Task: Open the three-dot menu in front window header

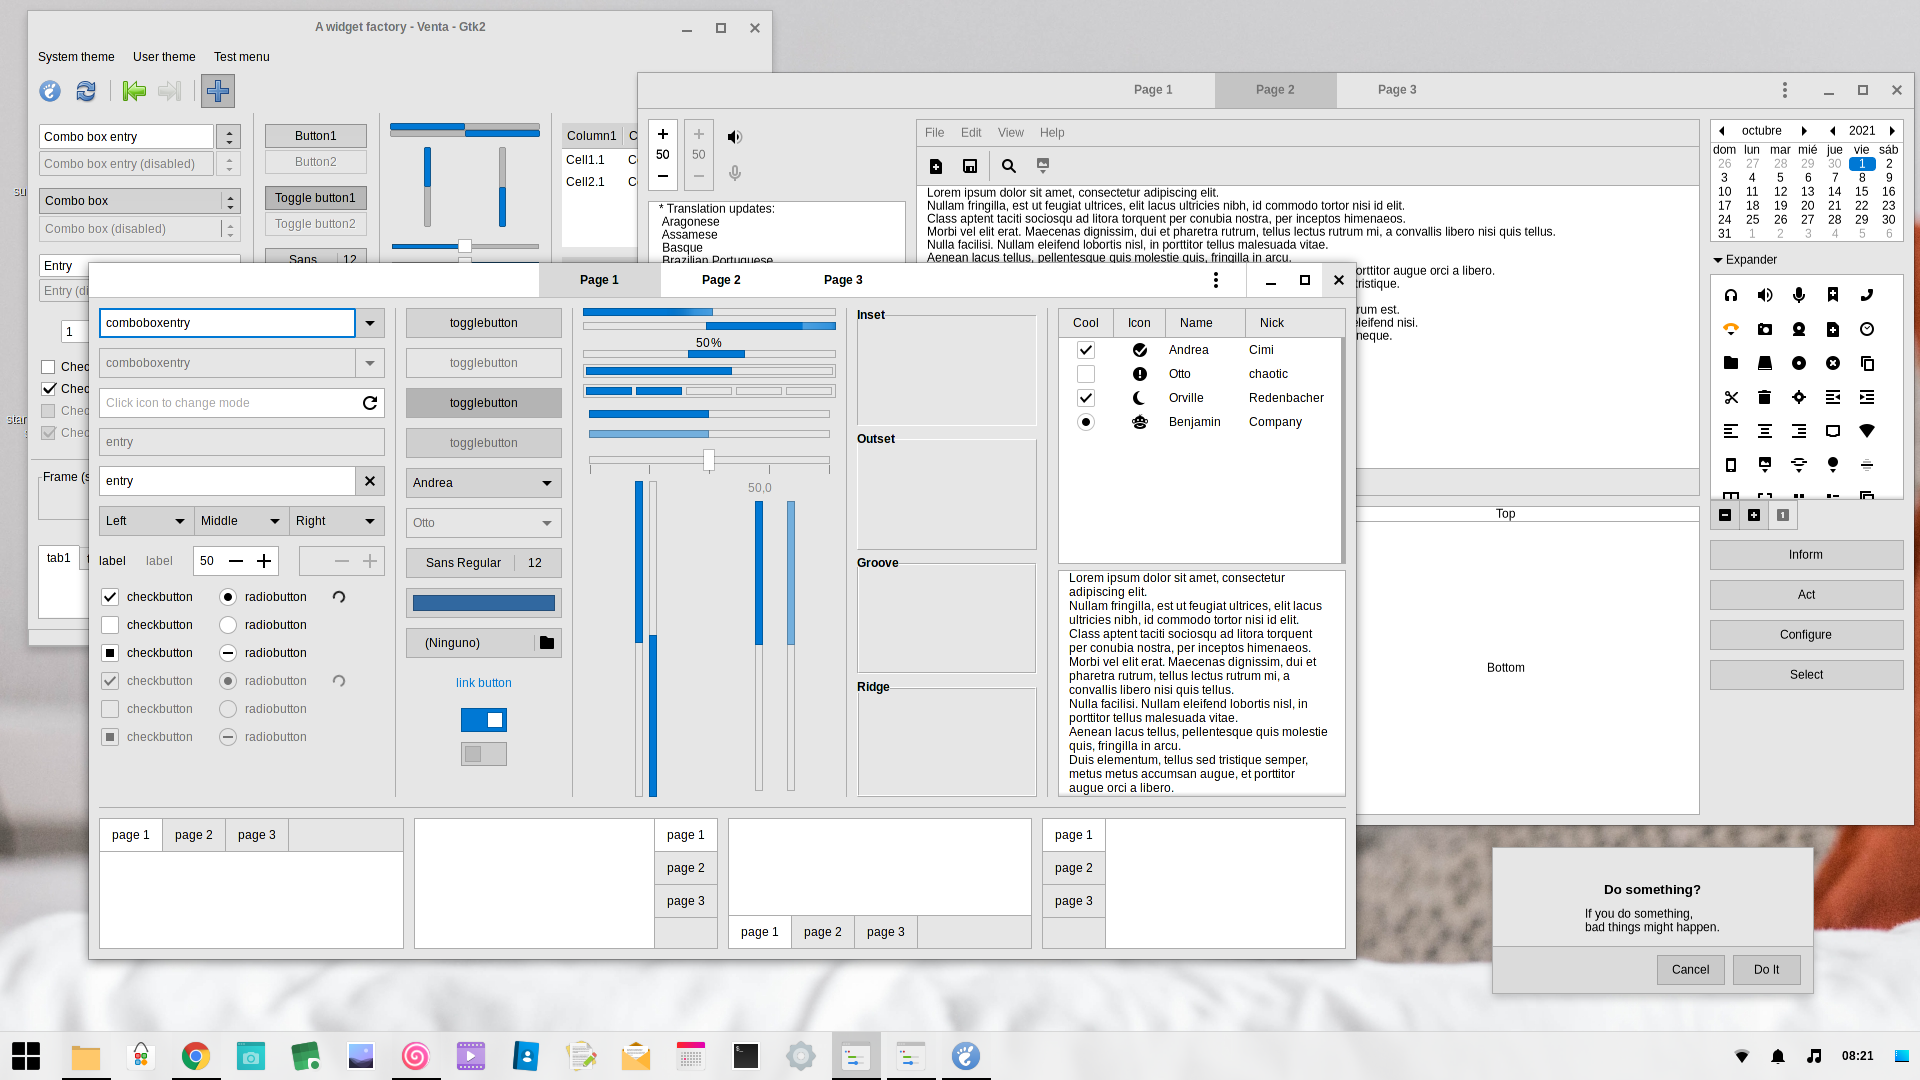Action: [x=1216, y=280]
